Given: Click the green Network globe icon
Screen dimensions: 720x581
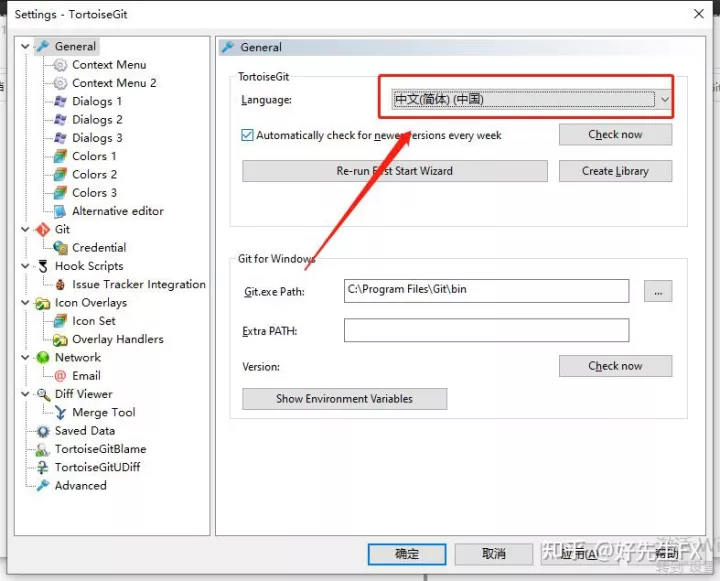Looking at the screenshot, I should coord(43,358).
